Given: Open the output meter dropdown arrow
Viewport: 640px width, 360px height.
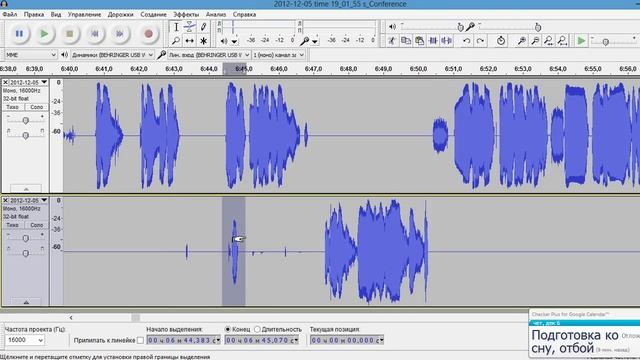Looking at the screenshot, I should [234, 41].
